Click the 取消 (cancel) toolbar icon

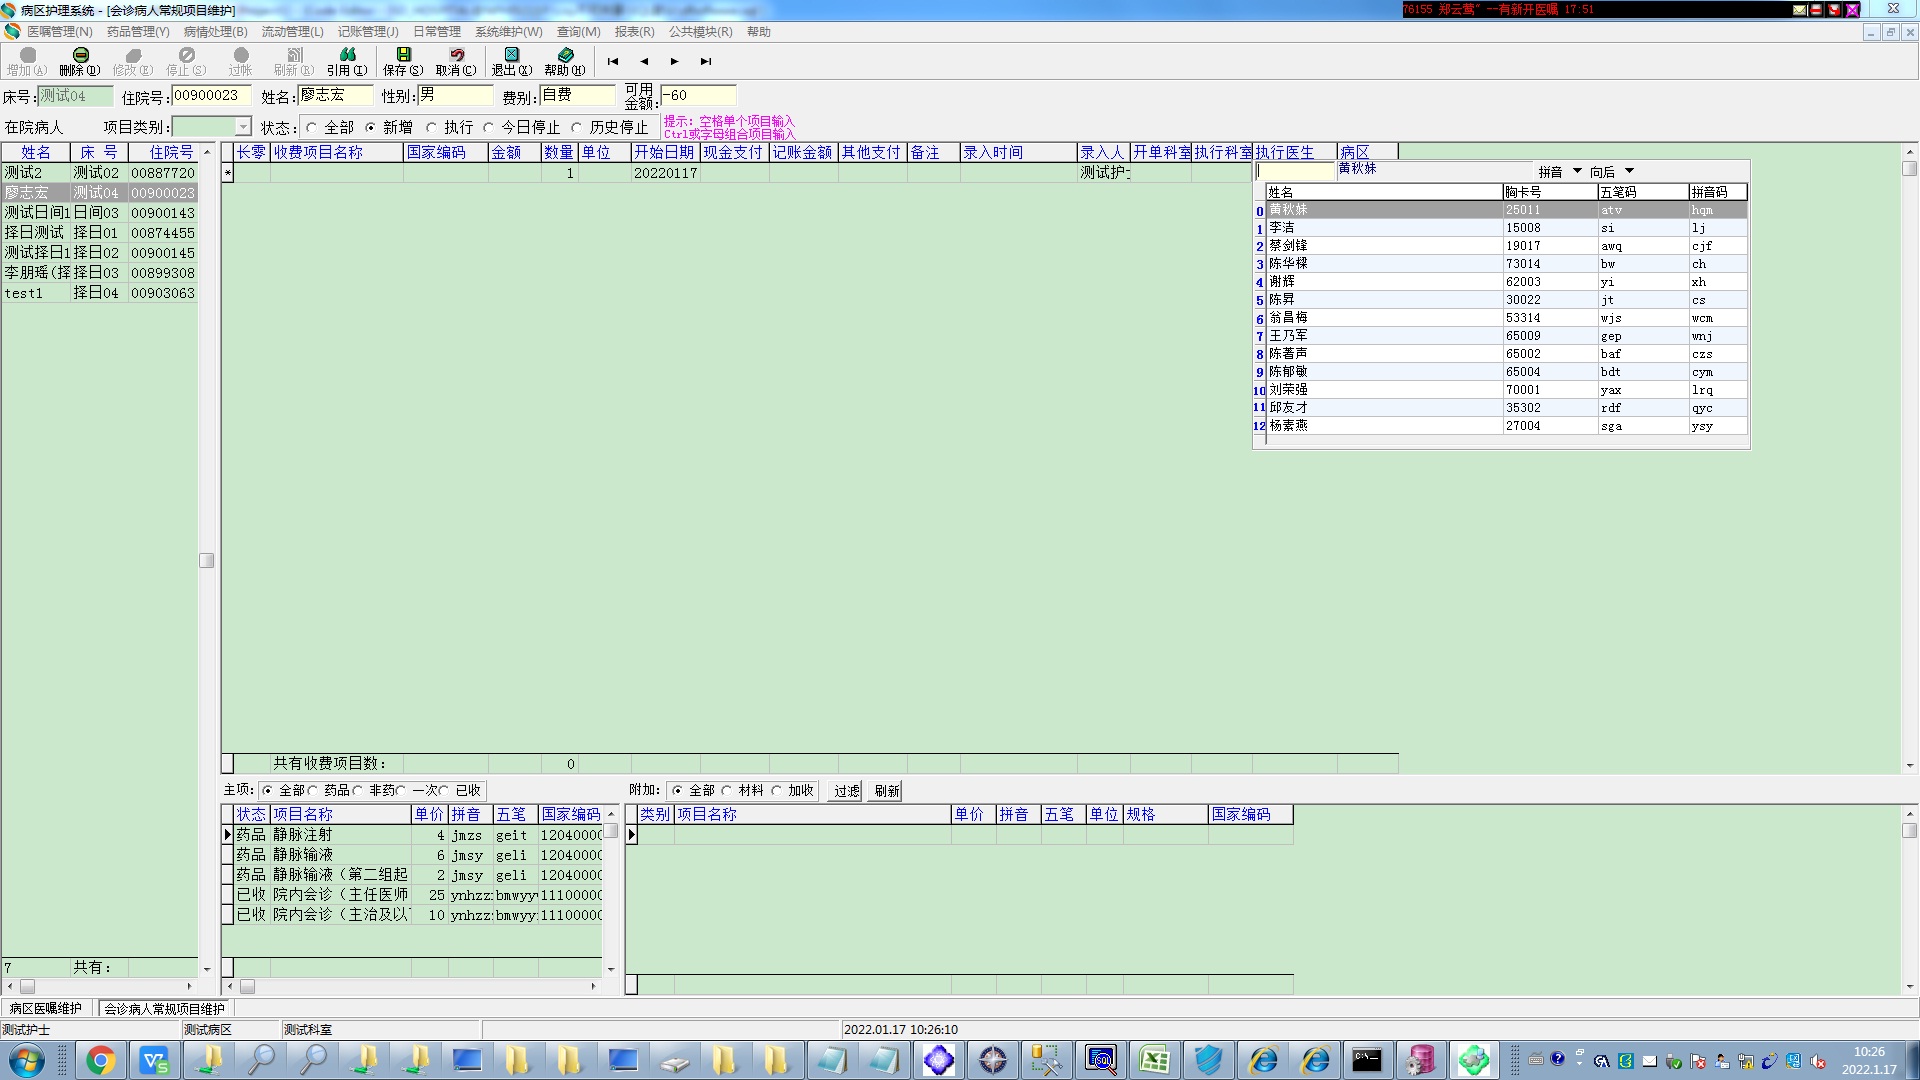(456, 60)
